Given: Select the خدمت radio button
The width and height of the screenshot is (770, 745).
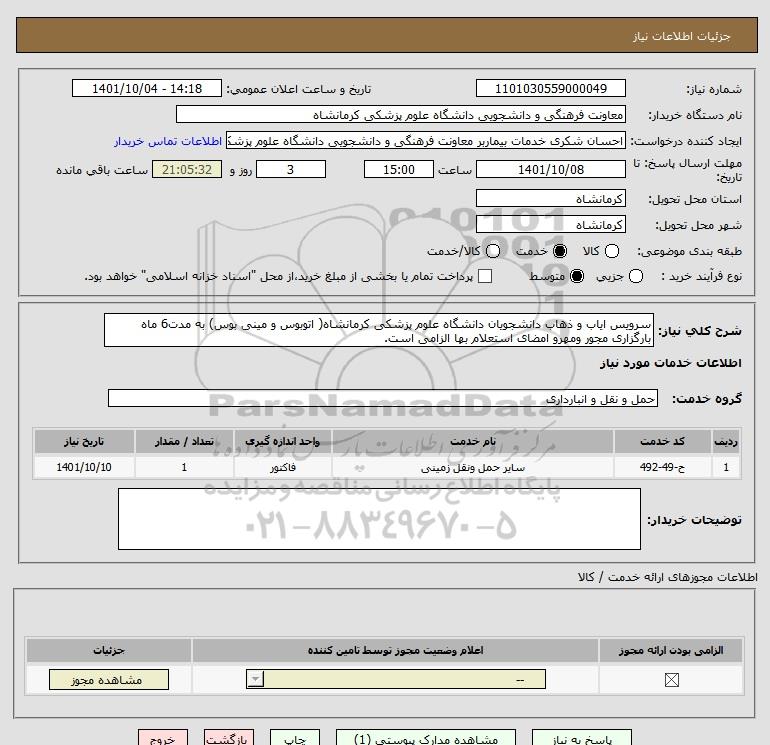Looking at the screenshot, I should point(559,251).
